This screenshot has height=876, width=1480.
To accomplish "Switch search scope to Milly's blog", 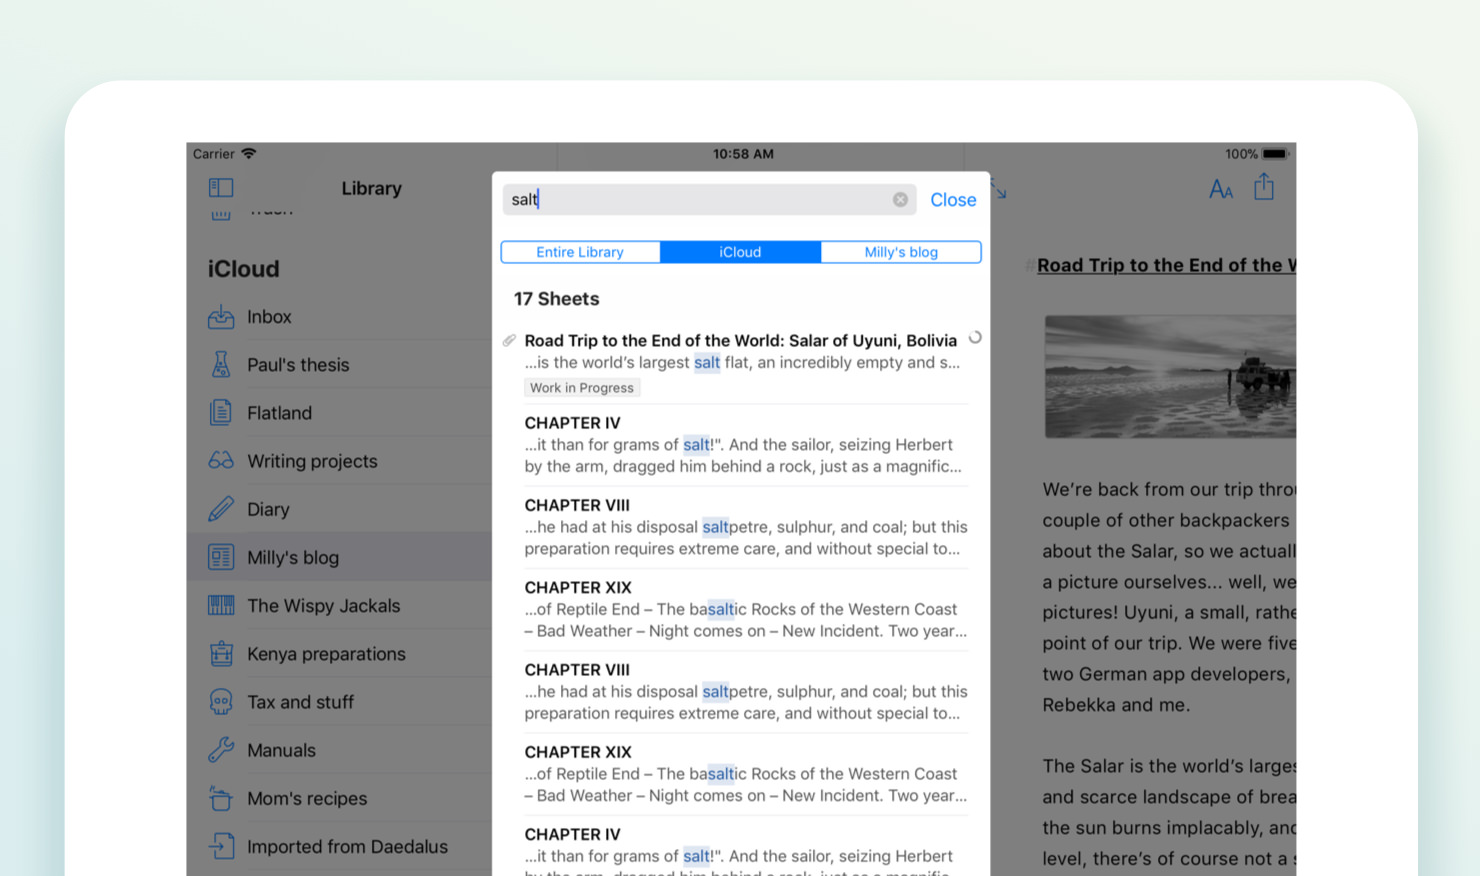I will tap(901, 252).
